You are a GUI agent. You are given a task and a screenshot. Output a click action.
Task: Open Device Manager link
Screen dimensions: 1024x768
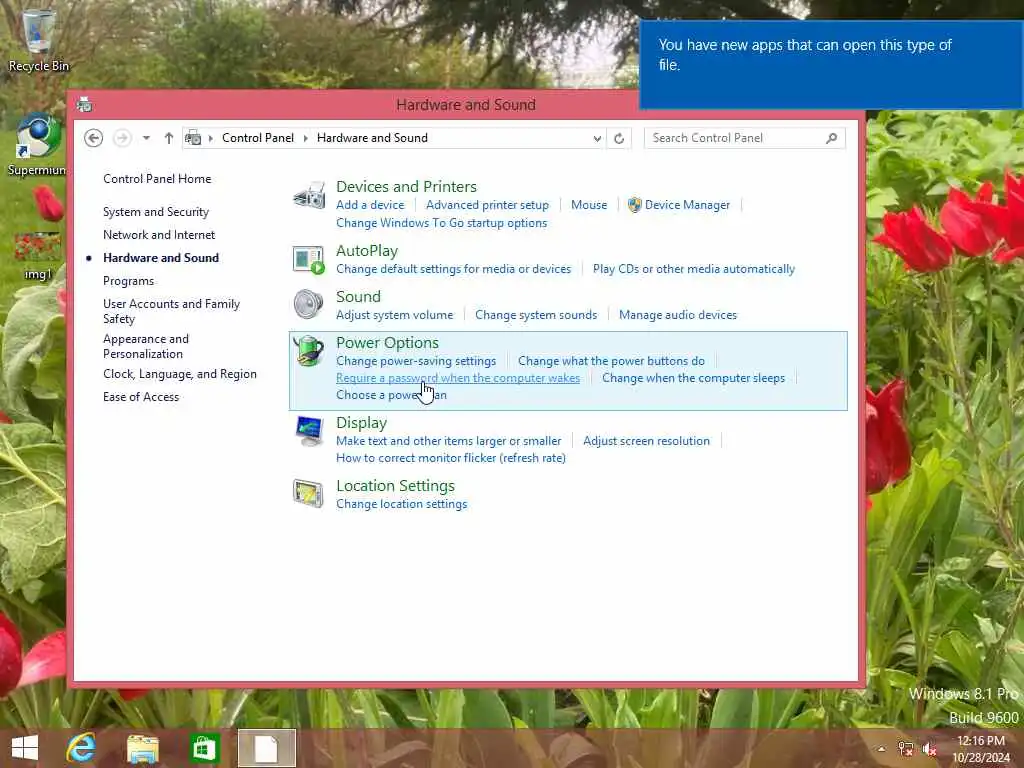[x=687, y=205]
